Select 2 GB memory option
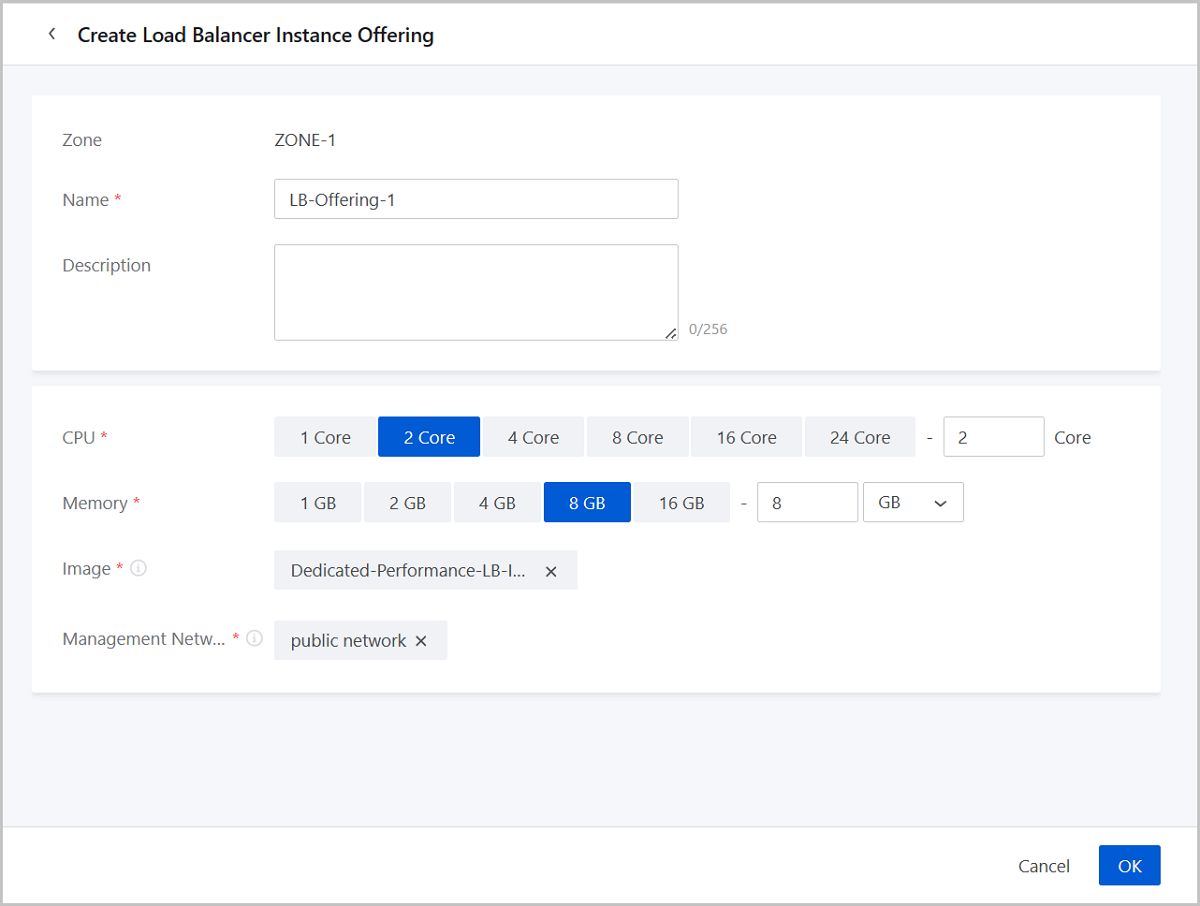Viewport: 1200px width, 906px height. (407, 503)
